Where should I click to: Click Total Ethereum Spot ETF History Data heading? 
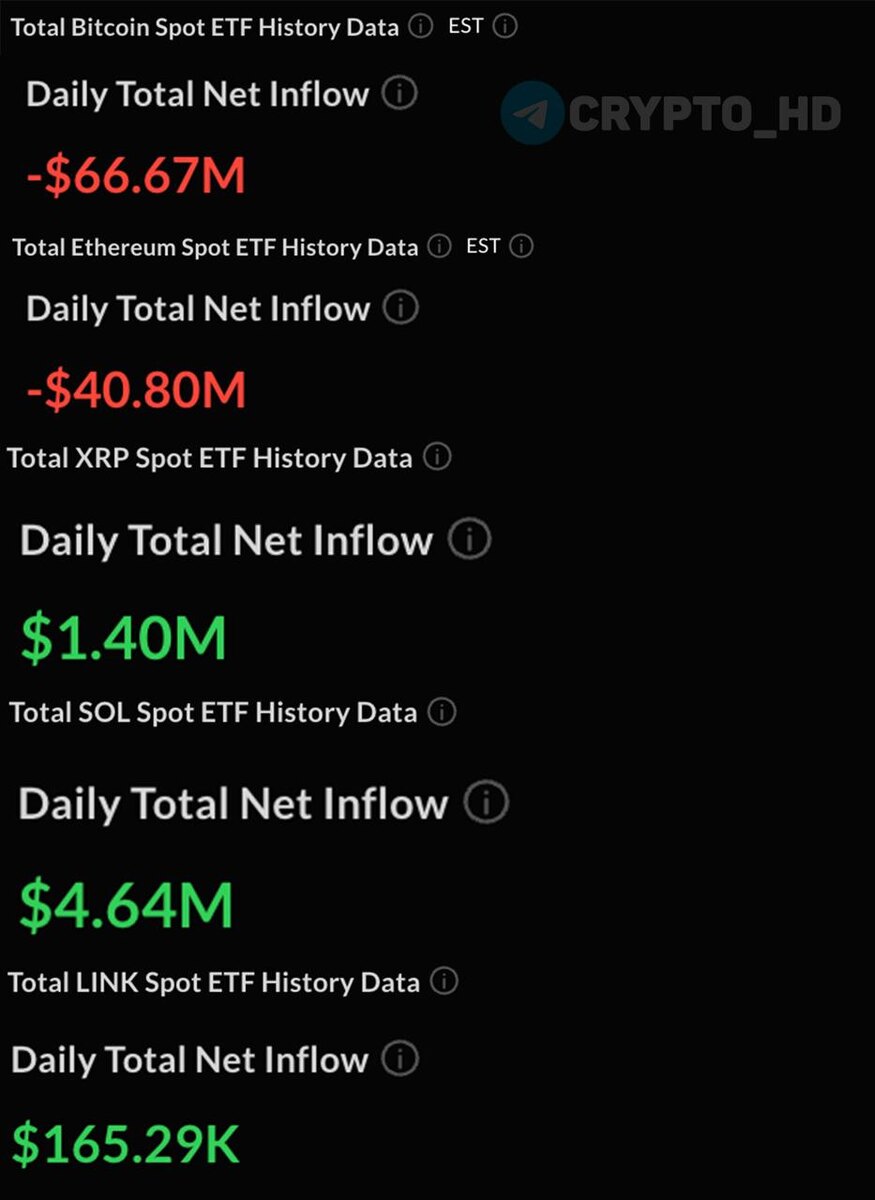[x=215, y=247]
